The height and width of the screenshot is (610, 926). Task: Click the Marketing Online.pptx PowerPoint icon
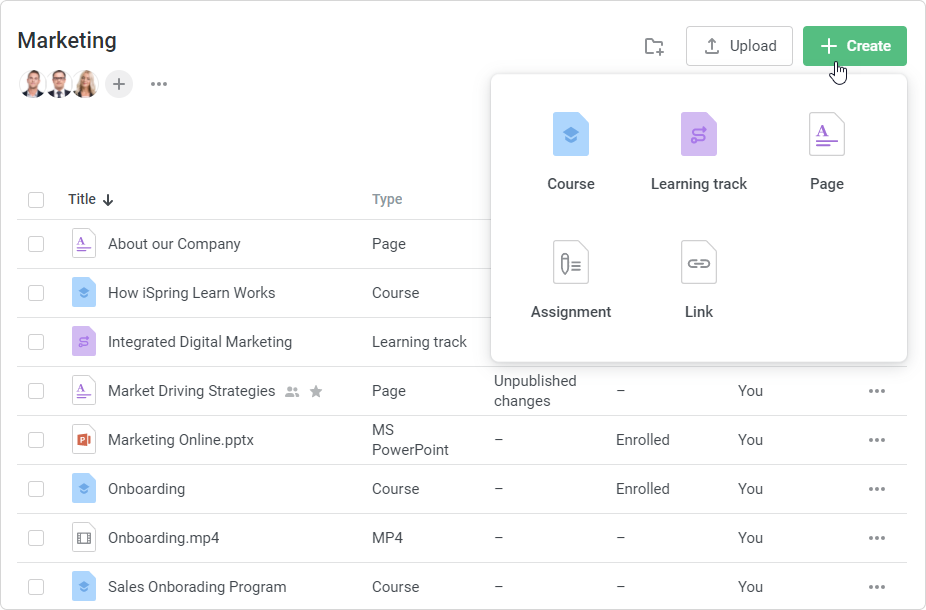click(x=84, y=440)
